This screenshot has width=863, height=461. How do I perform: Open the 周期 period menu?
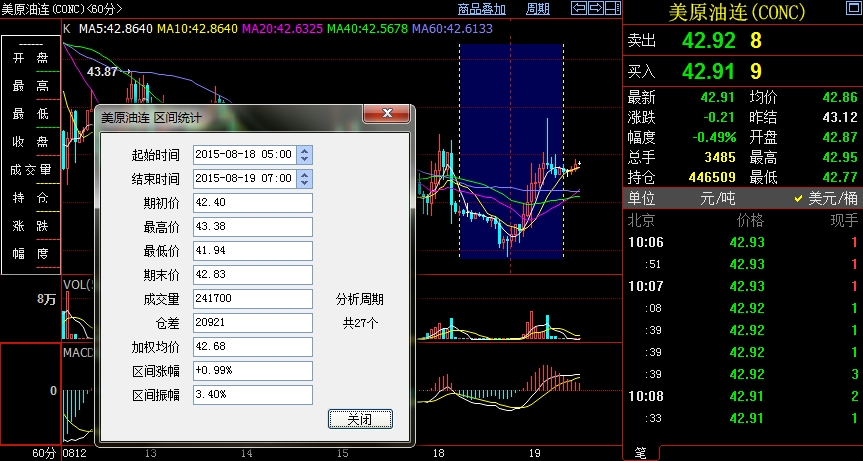coord(537,9)
